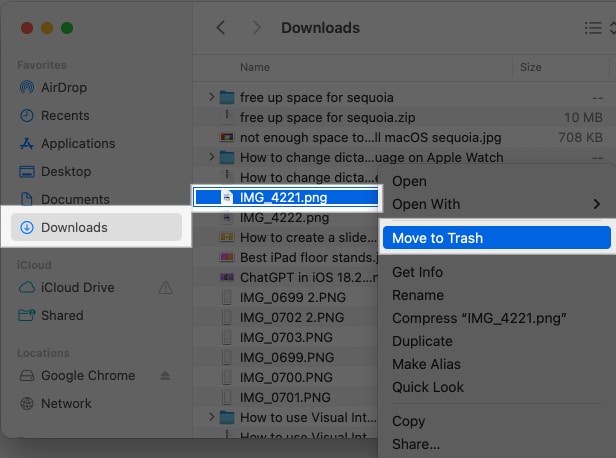Click the Downloads window title
This screenshot has height=458, width=616.
(320, 28)
